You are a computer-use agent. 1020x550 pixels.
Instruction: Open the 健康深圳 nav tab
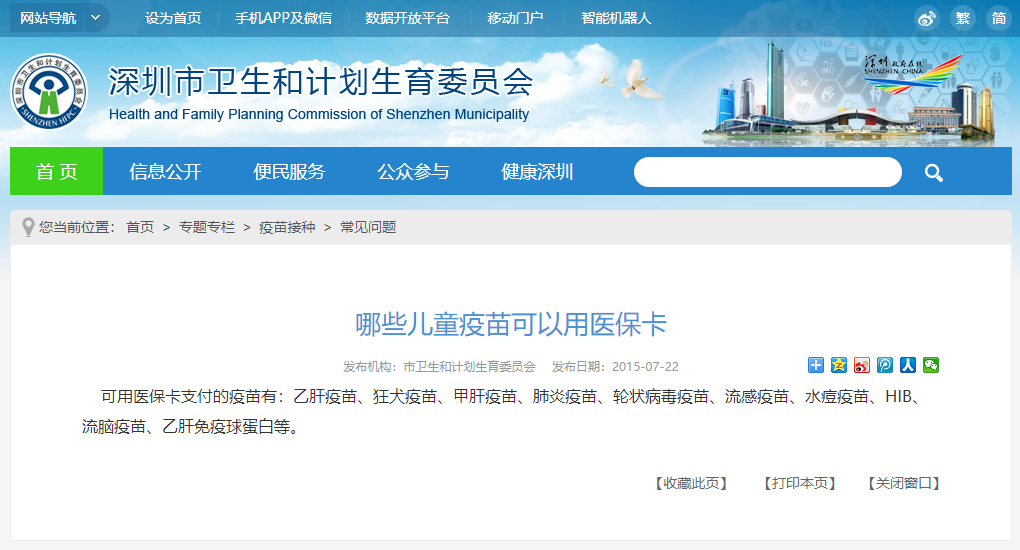(537, 172)
